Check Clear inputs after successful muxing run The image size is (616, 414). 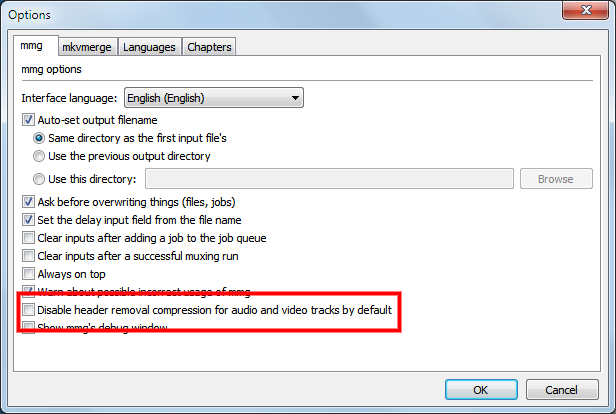point(28,256)
